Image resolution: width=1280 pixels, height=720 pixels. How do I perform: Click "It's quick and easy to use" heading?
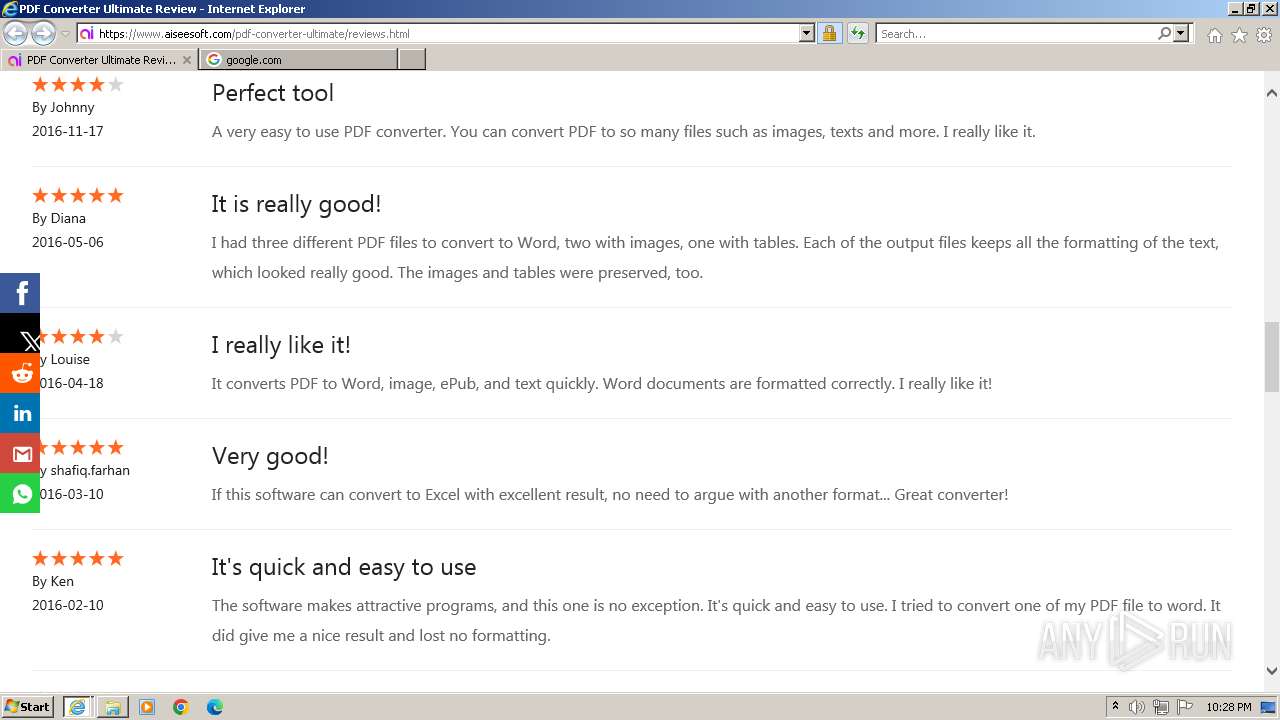click(x=344, y=567)
